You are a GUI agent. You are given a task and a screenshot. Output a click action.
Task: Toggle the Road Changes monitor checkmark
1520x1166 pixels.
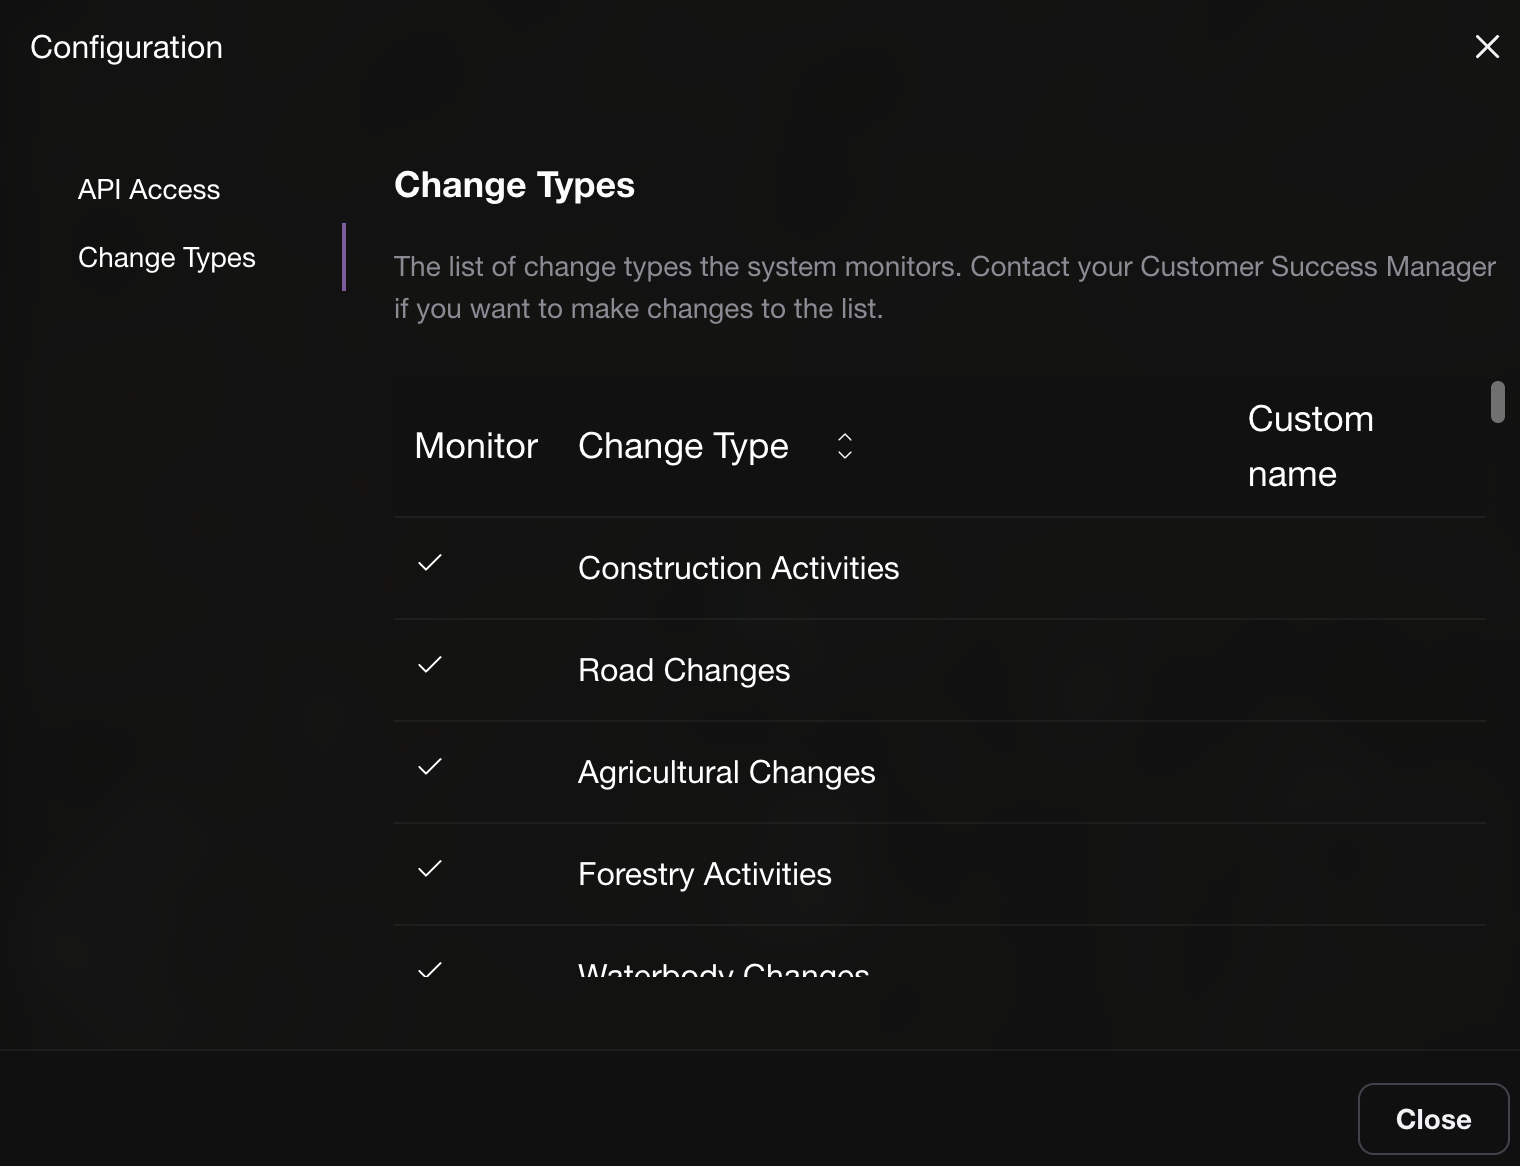click(430, 666)
